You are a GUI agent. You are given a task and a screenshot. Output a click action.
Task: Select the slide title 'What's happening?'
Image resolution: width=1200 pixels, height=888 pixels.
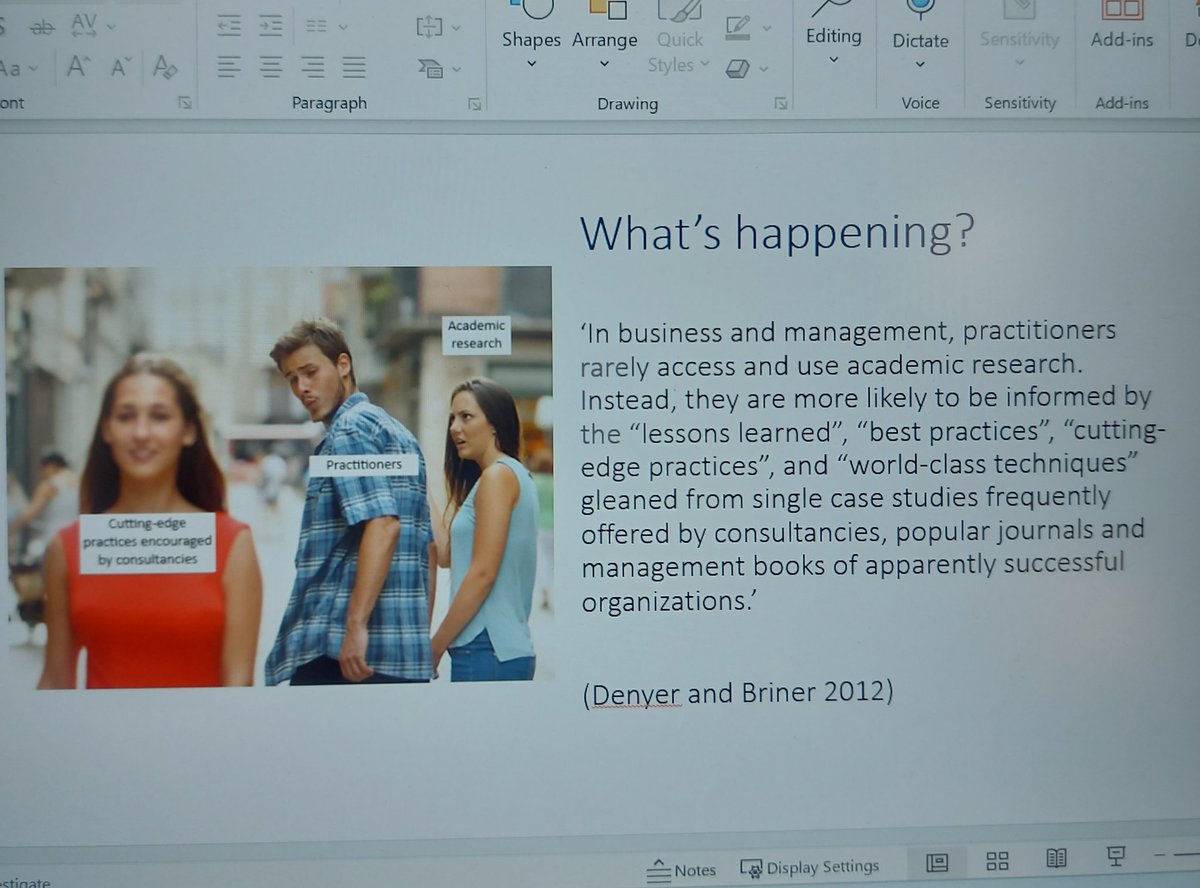777,233
